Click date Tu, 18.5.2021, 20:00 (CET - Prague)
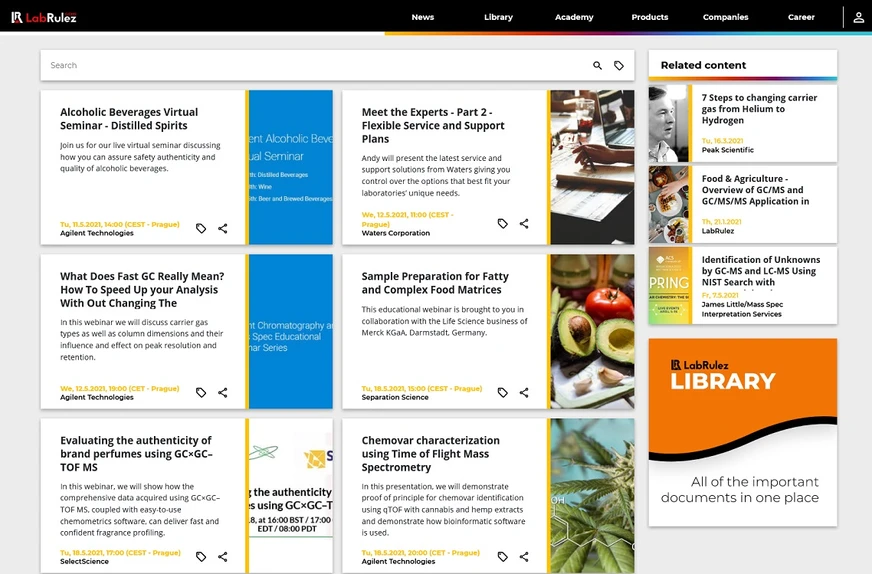Image resolution: width=872 pixels, height=574 pixels. pos(420,552)
